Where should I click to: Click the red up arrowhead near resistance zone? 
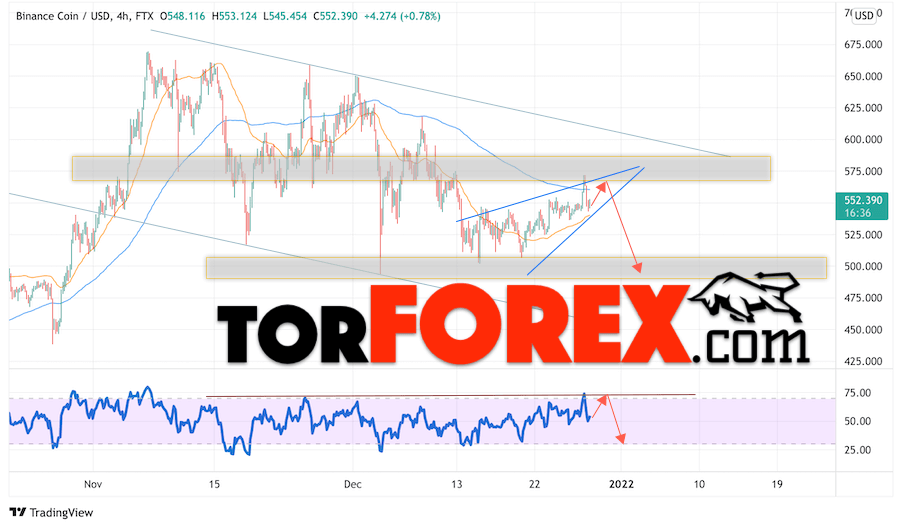pyautogui.click(x=602, y=185)
